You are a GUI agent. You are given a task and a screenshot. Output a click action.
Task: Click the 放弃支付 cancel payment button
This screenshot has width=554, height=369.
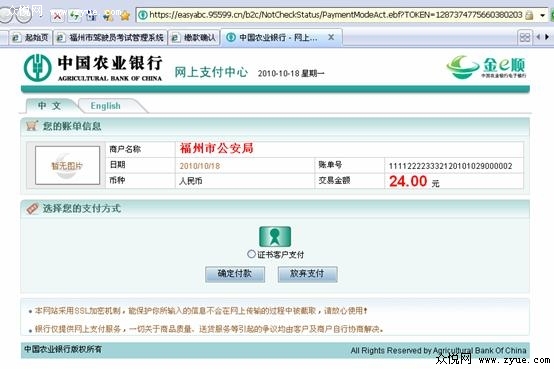[x=307, y=274]
